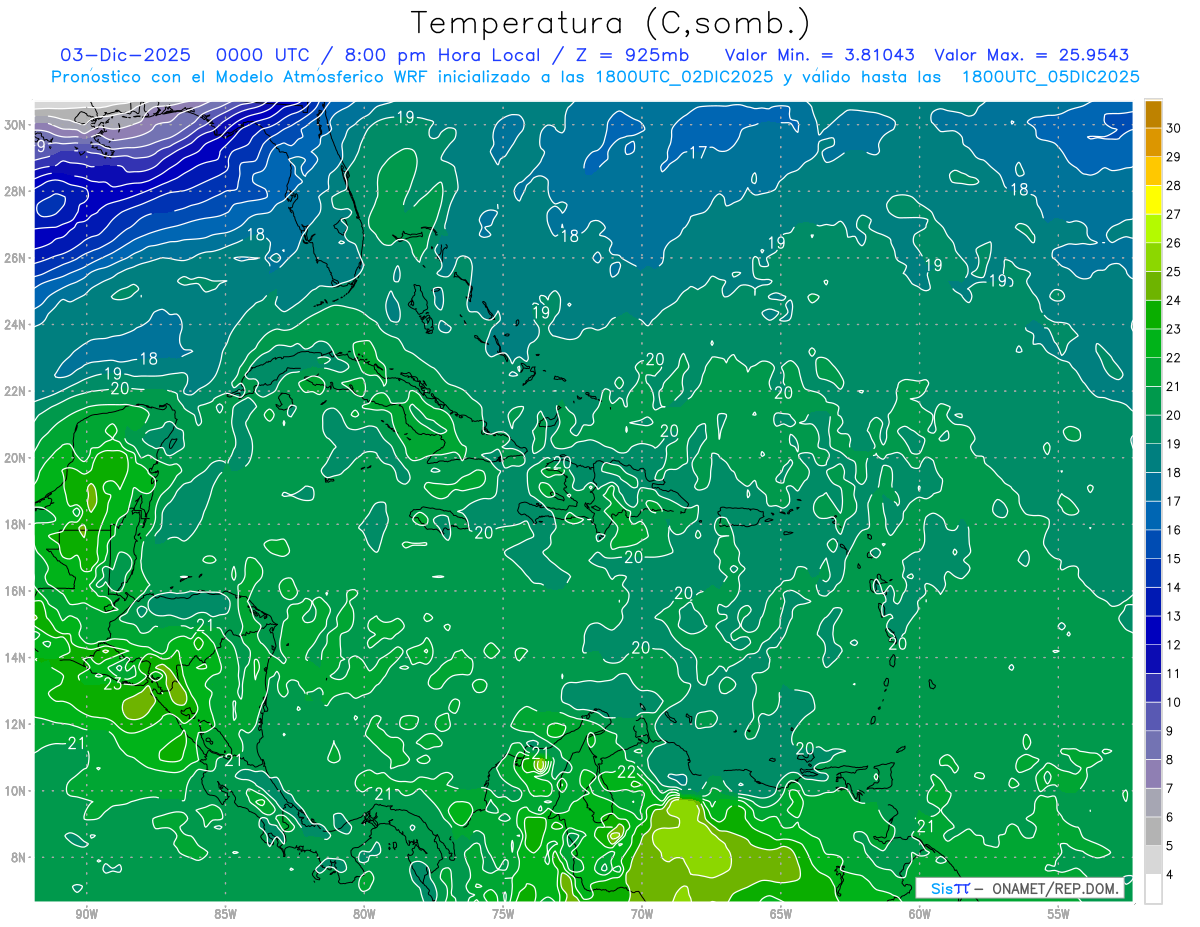Pick the orange colorbar swatch above 30

click(1153, 114)
